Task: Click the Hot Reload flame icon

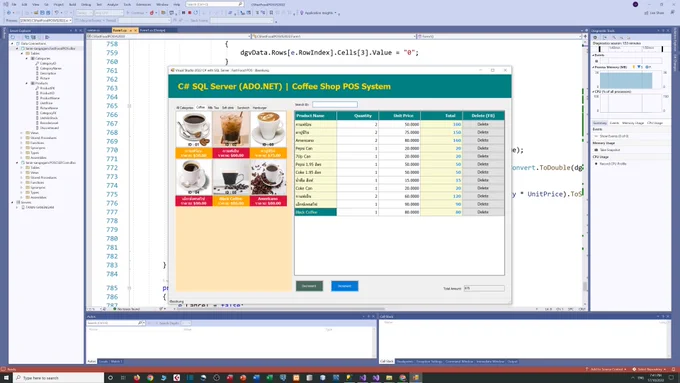Action: click(x=152, y=13)
